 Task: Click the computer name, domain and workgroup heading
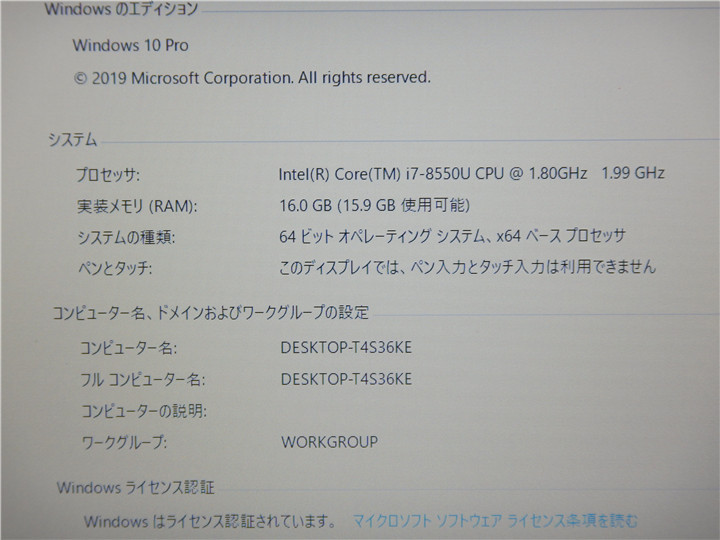coord(211,313)
